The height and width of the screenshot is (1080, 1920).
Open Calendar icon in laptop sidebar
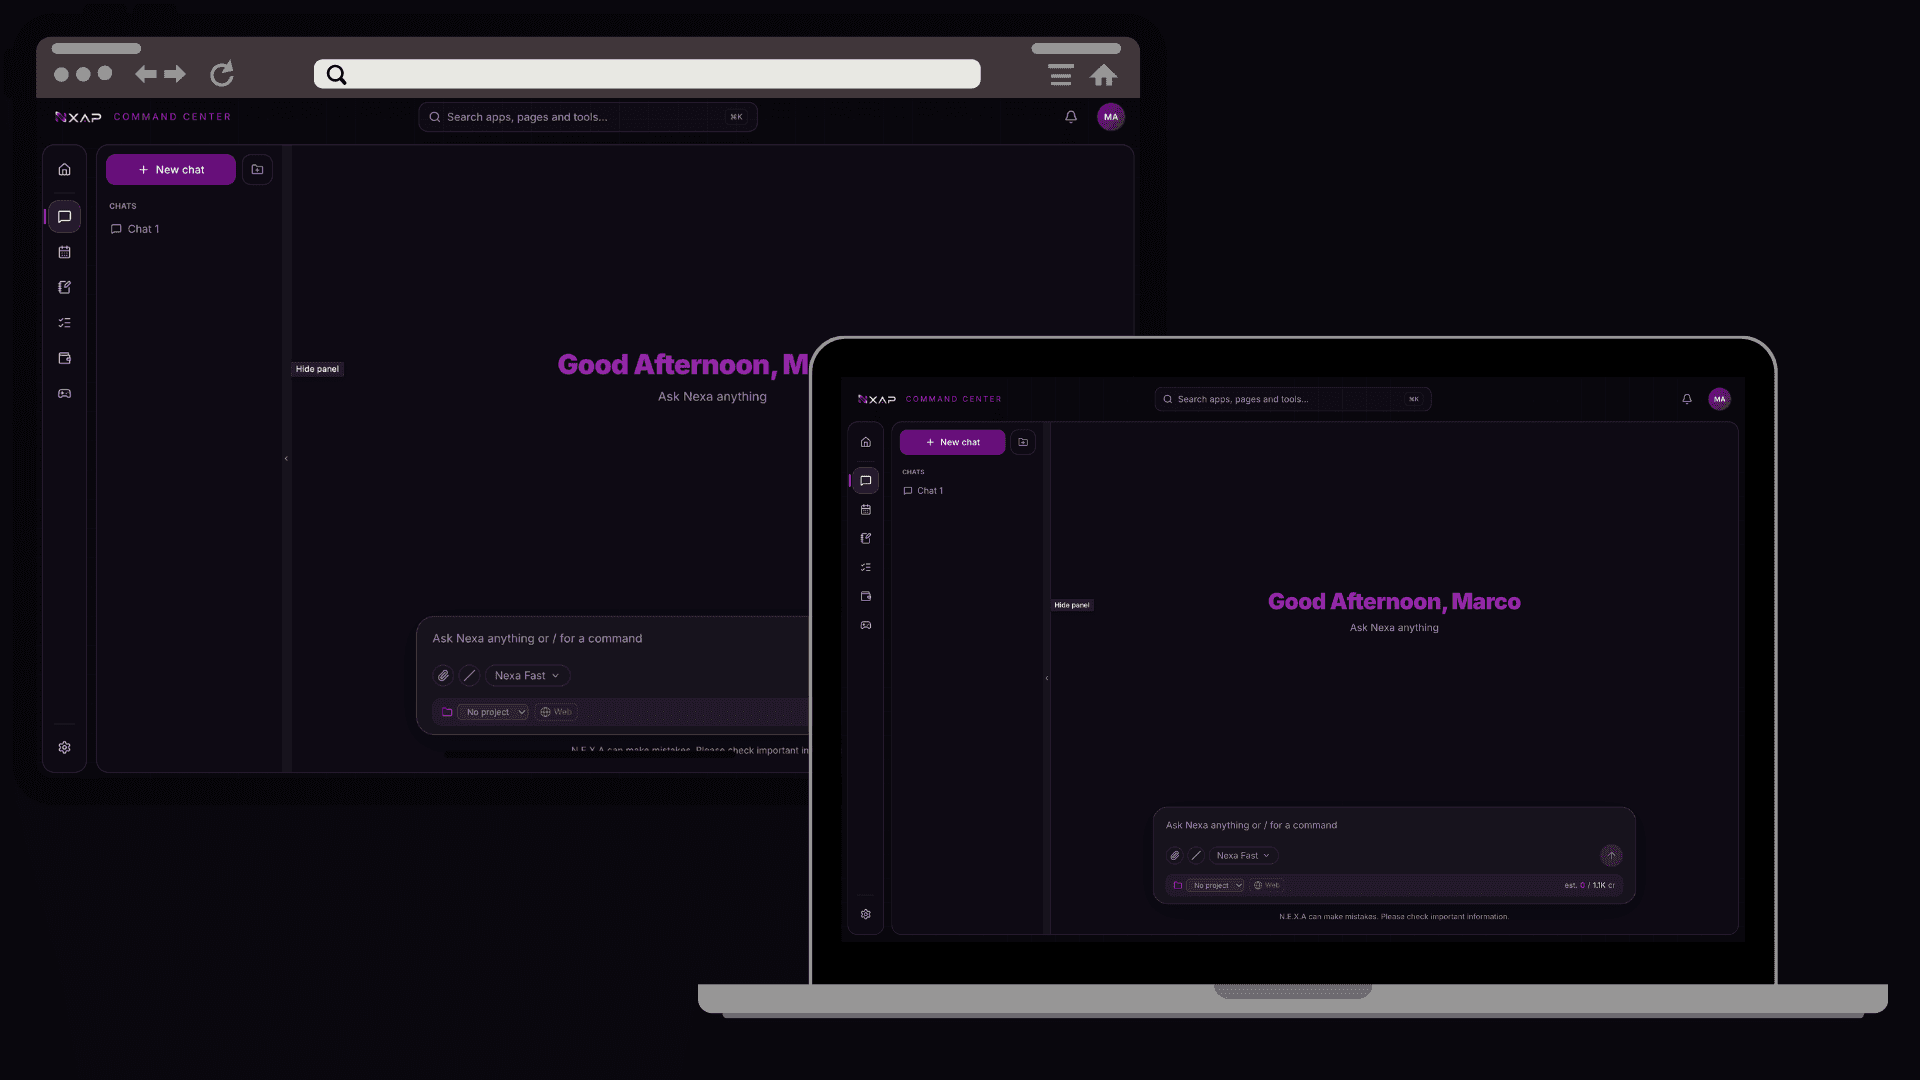[x=866, y=510]
